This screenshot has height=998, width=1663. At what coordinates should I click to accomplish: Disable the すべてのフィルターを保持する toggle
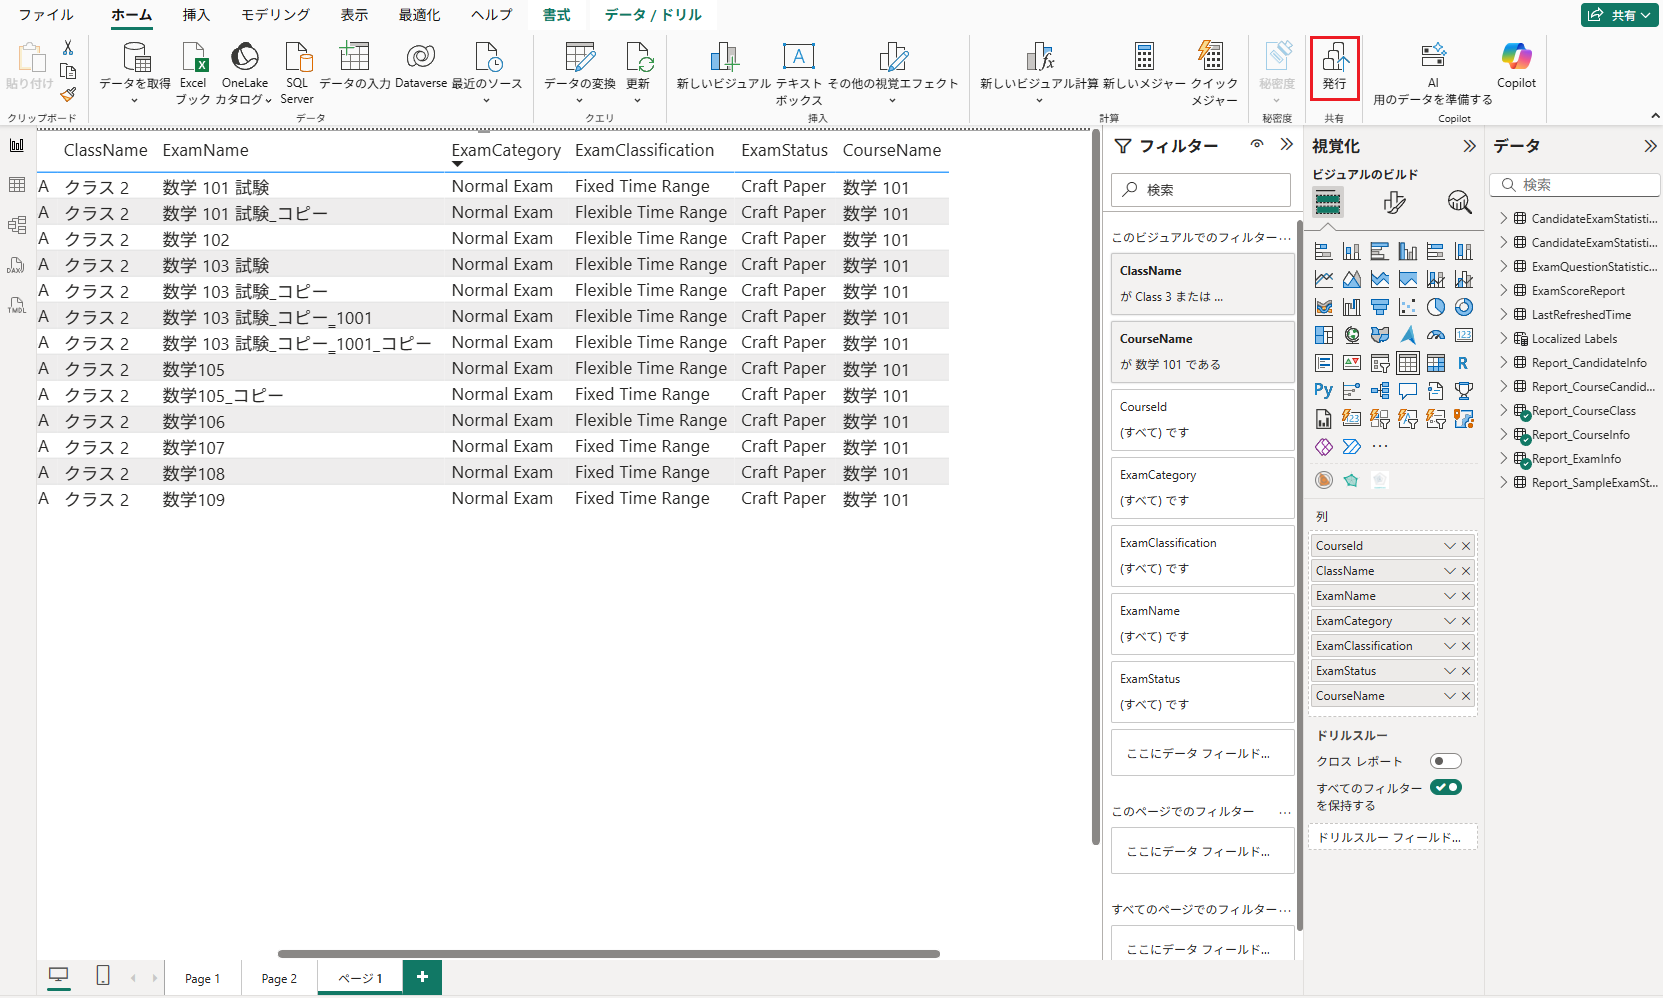(x=1446, y=787)
